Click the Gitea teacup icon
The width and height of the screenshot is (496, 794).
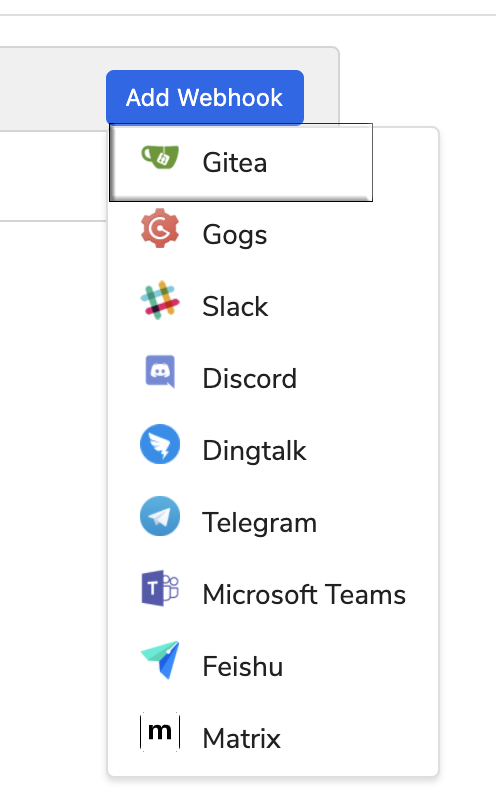point(160,156)
